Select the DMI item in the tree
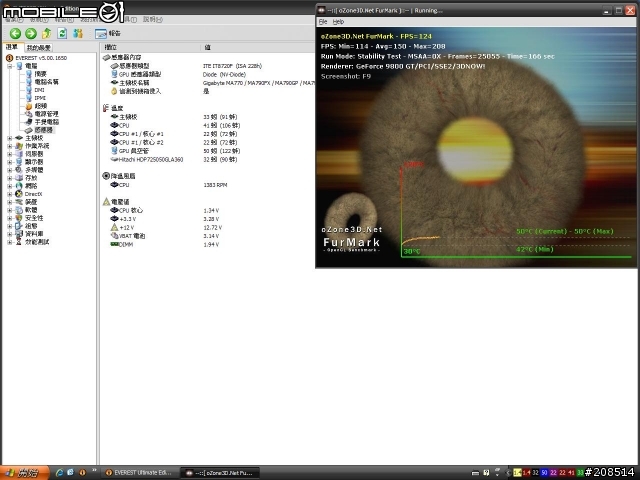 pos(36,90)
